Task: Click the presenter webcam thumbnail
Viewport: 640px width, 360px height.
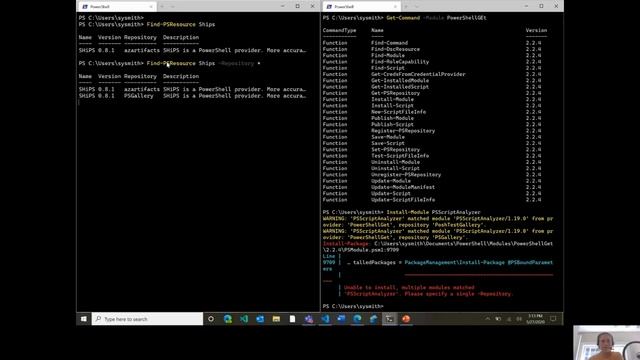Action: [x=607, y=342]
